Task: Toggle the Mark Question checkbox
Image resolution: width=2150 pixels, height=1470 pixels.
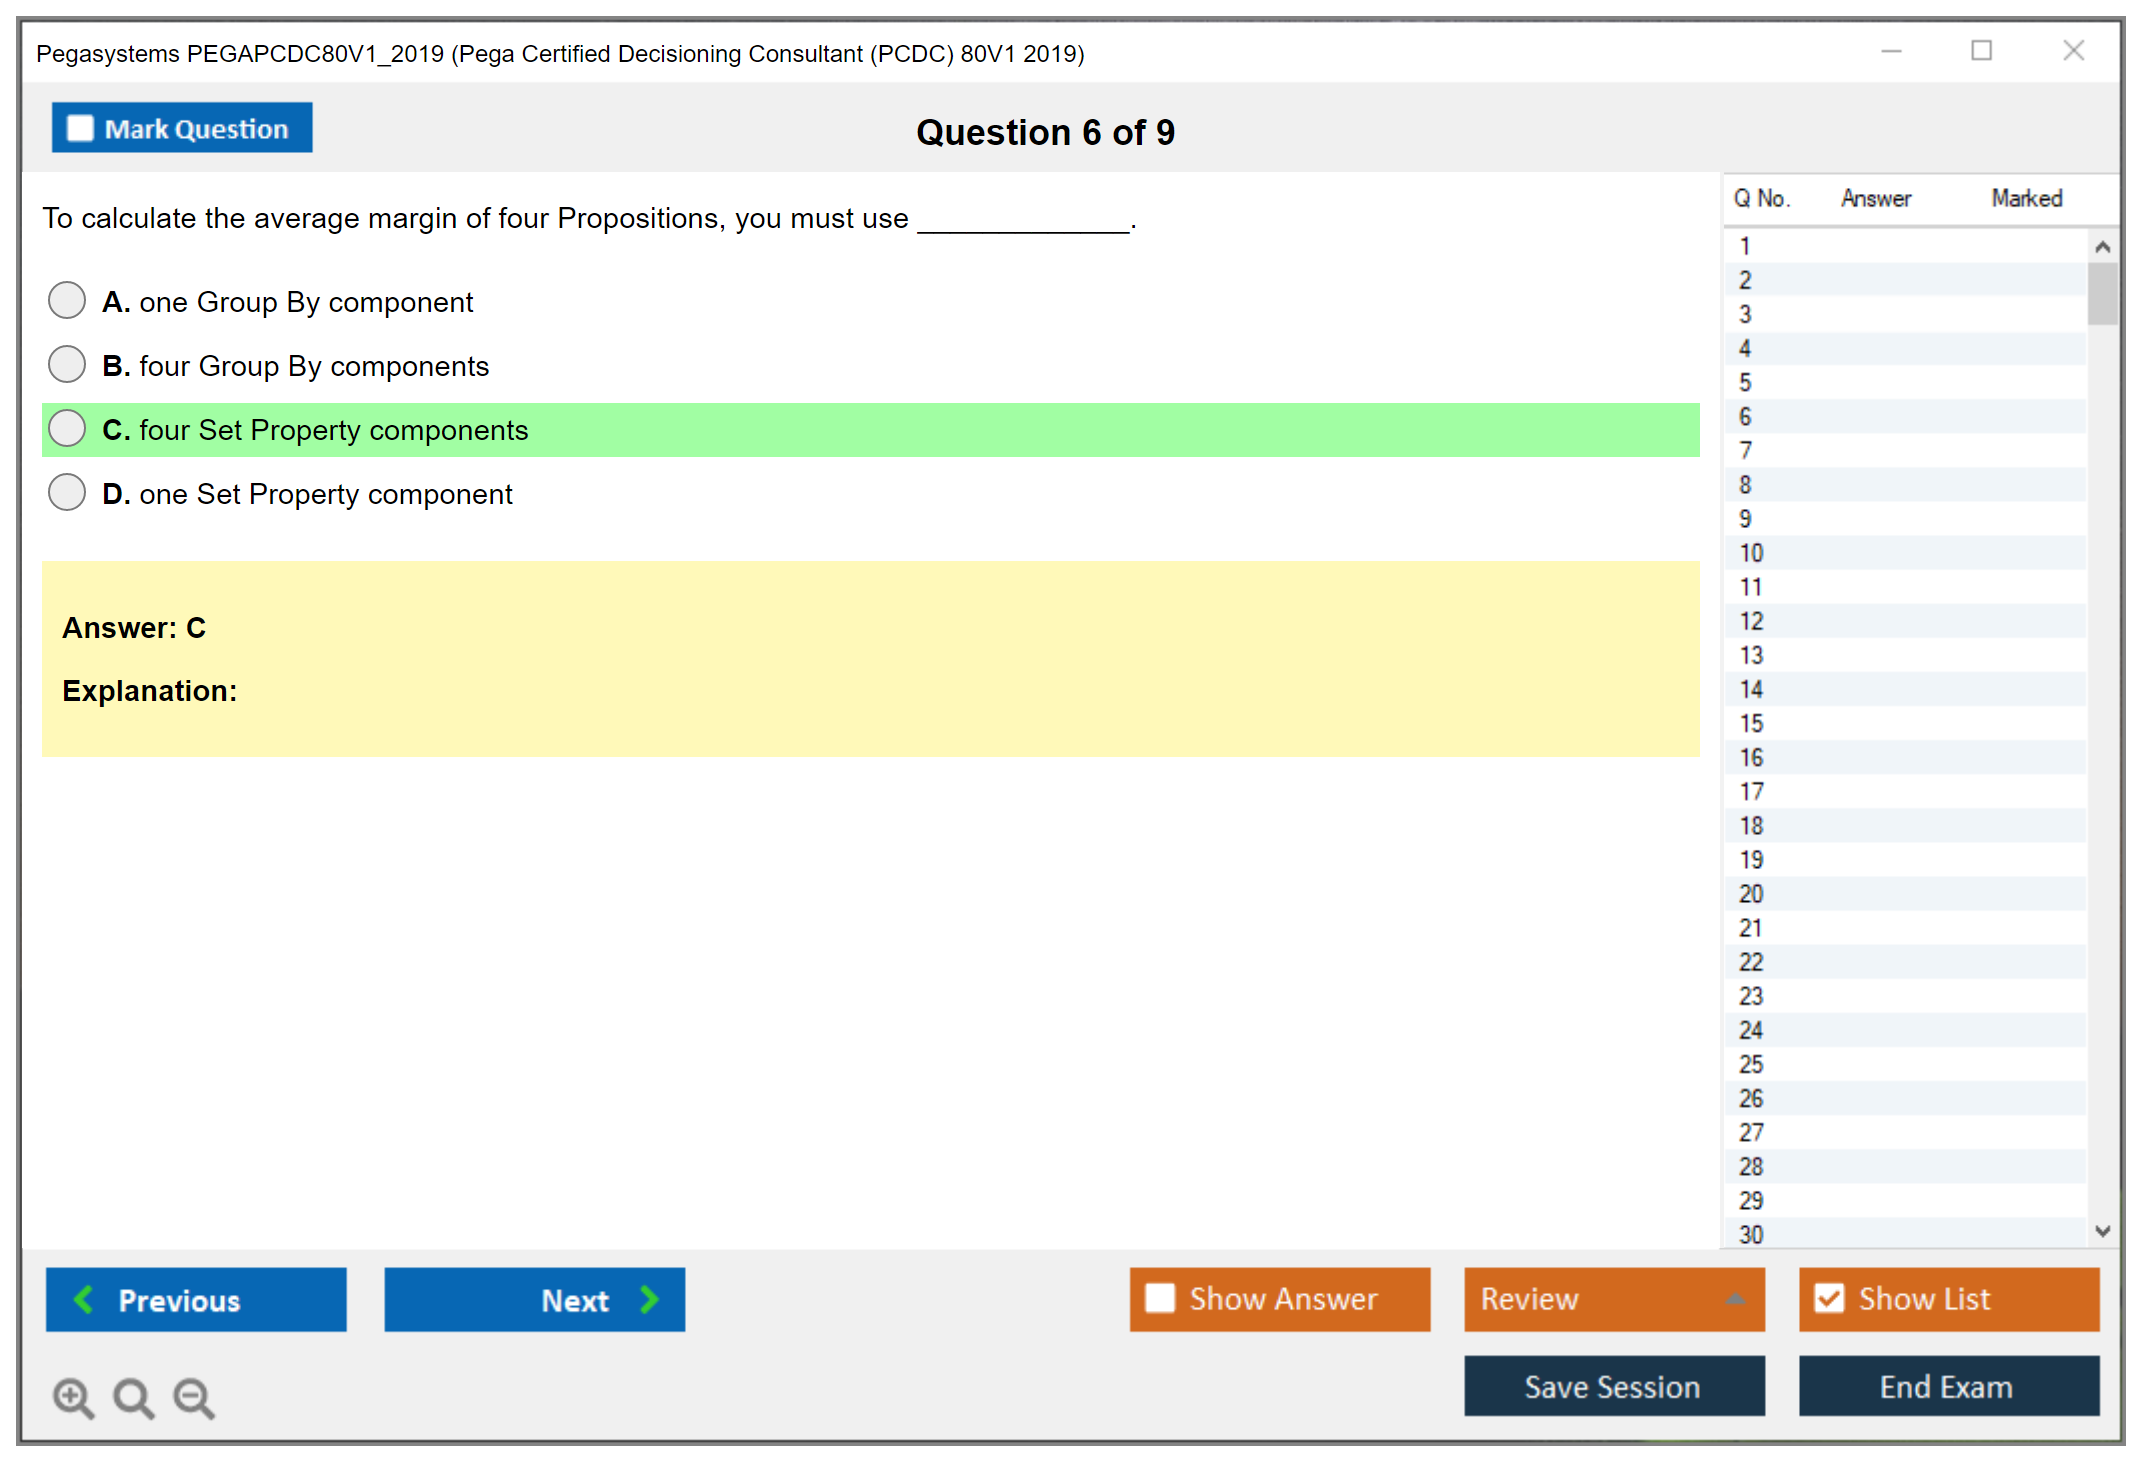Action: click(x=80, y=128)
